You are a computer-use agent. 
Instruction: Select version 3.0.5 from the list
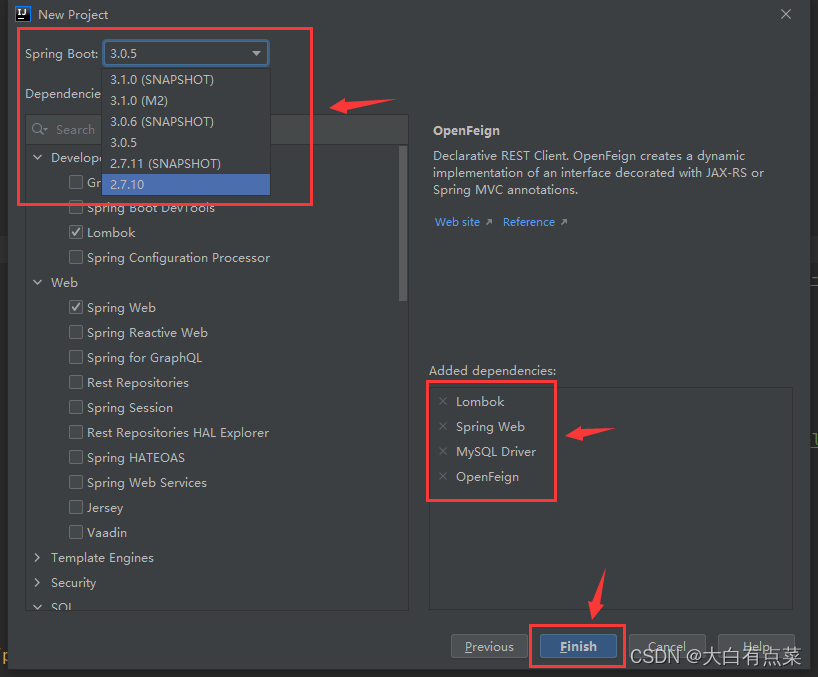click(x=186, y=142)
